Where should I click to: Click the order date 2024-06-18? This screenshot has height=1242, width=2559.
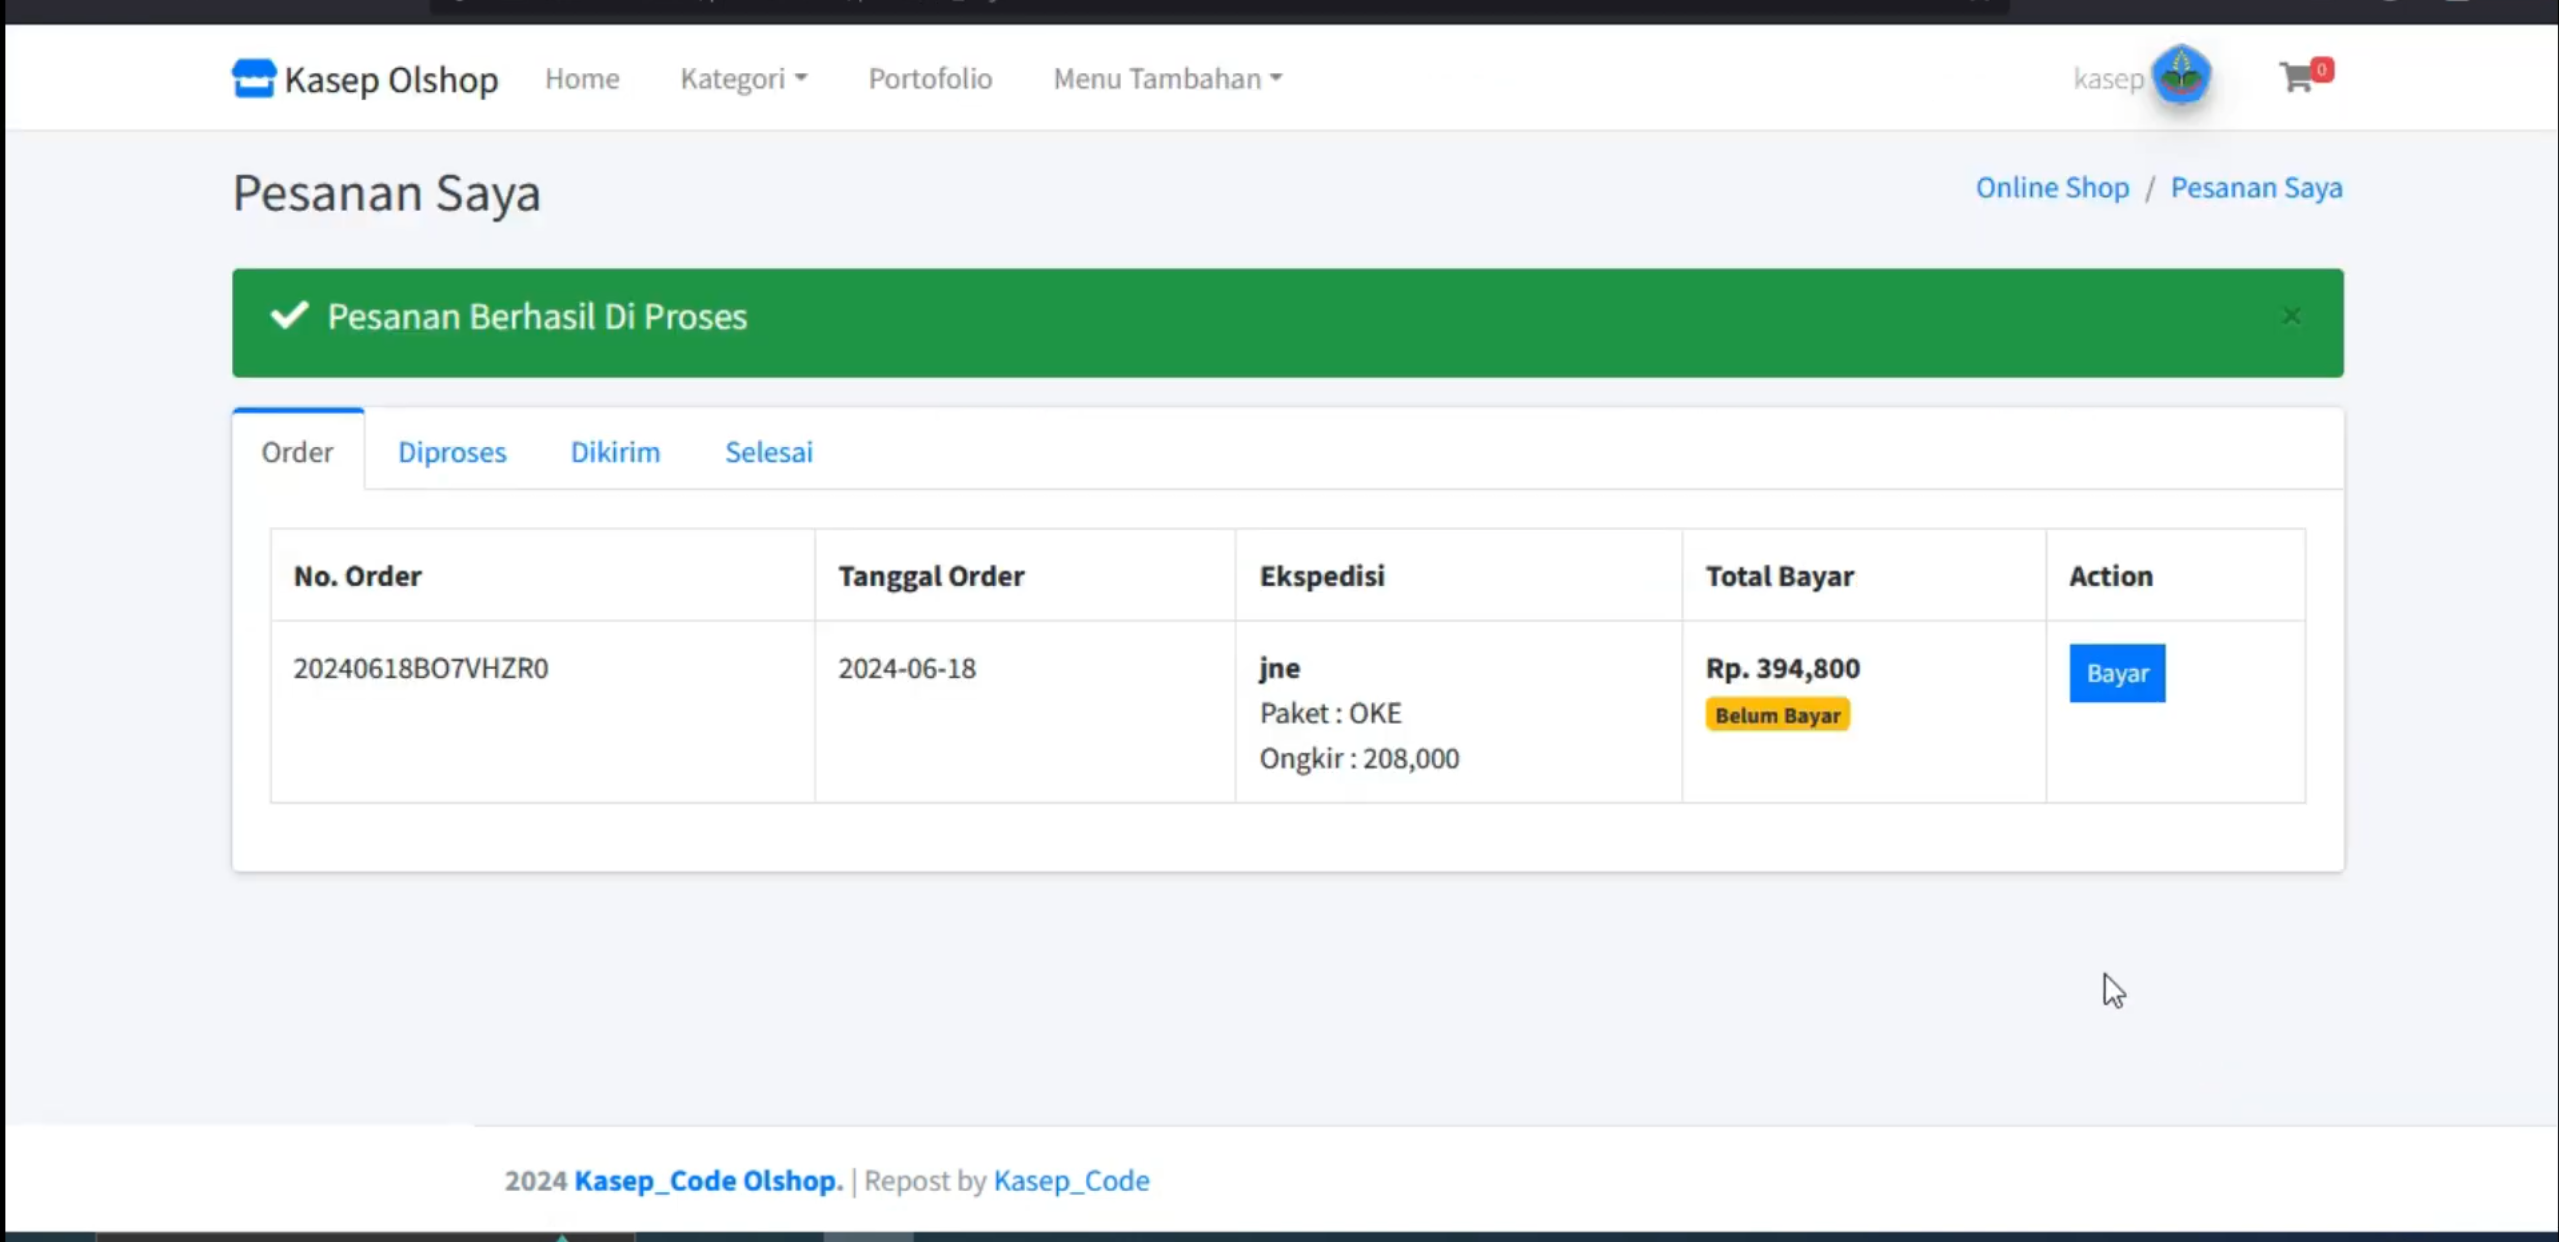(x=906, y=668)
